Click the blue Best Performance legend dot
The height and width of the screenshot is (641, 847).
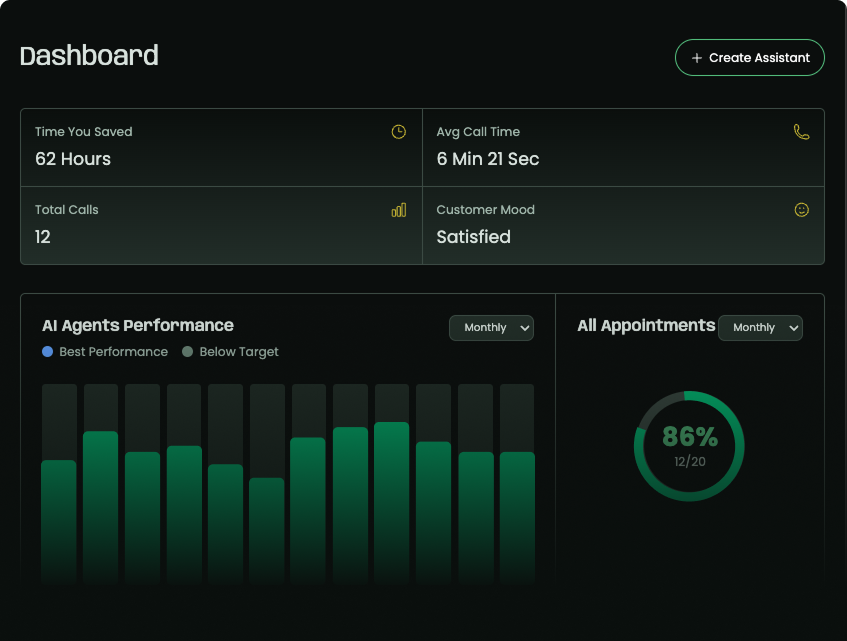pyautogui.click(x=48, y=352)
